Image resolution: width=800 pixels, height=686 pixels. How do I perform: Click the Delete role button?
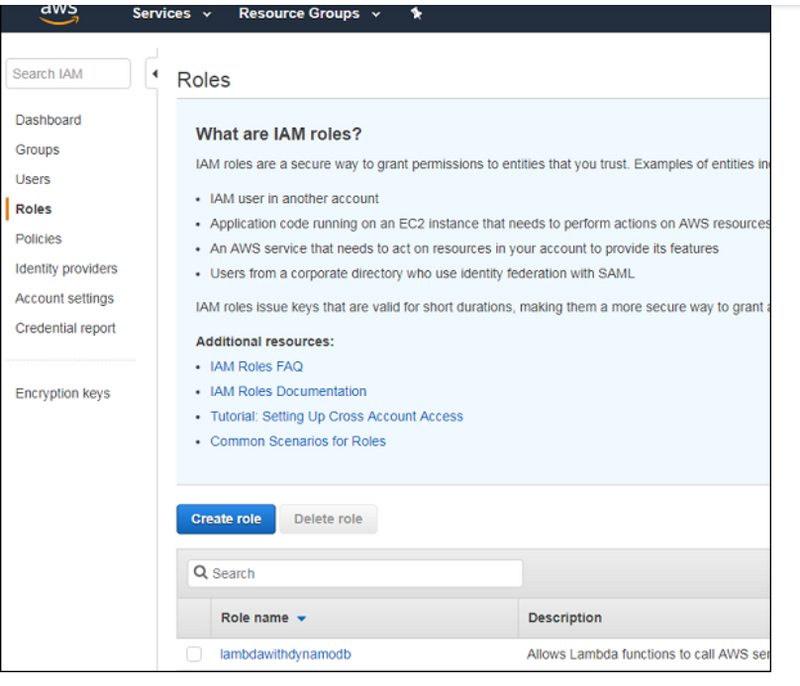pyautogui.click(x=328, y=519)
